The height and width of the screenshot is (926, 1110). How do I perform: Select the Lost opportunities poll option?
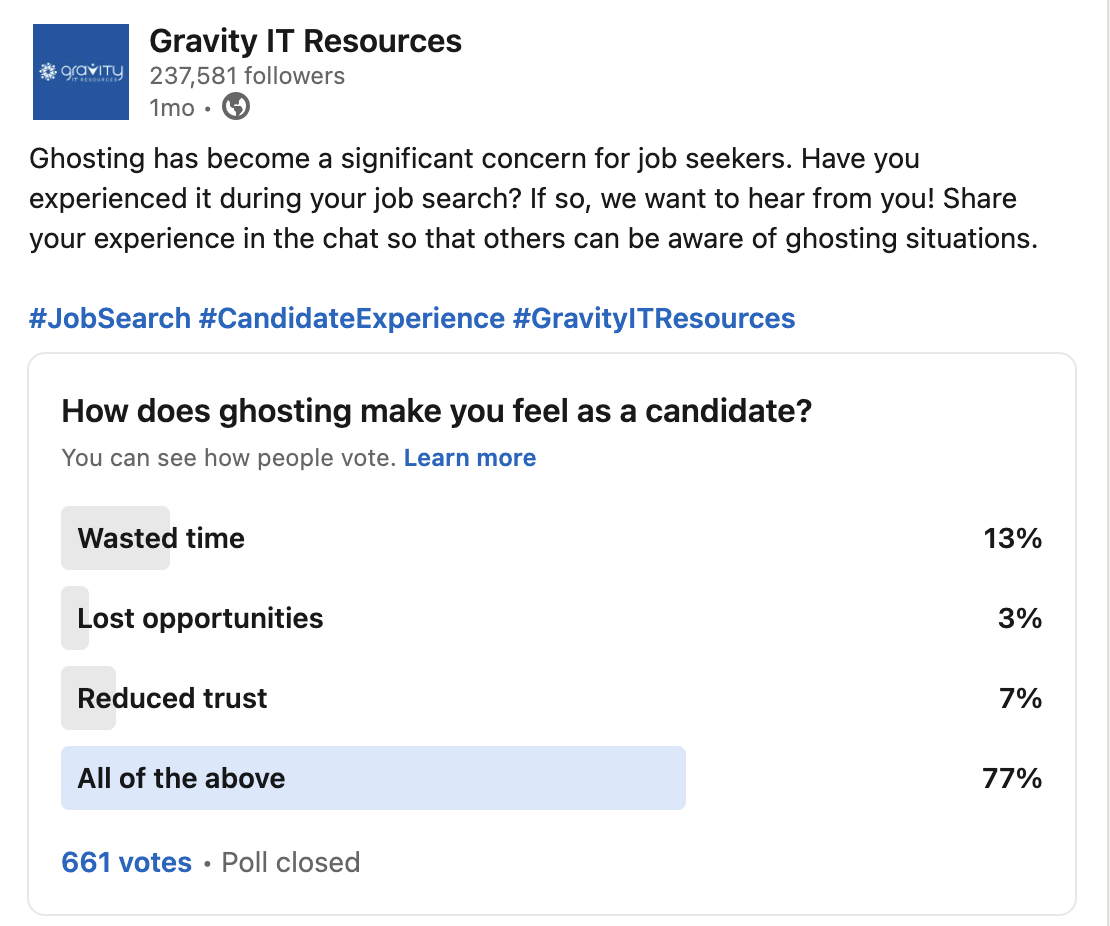(551, 618)
